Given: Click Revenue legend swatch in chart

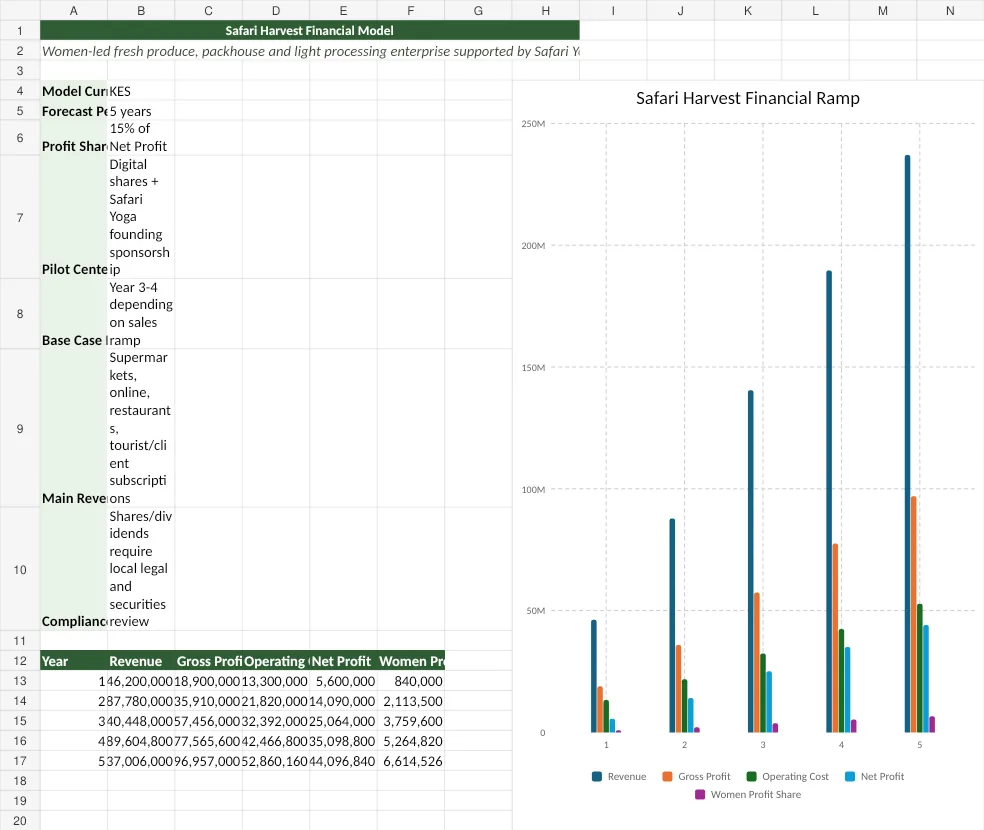Looking at the screenshot, I should point(597,776).
